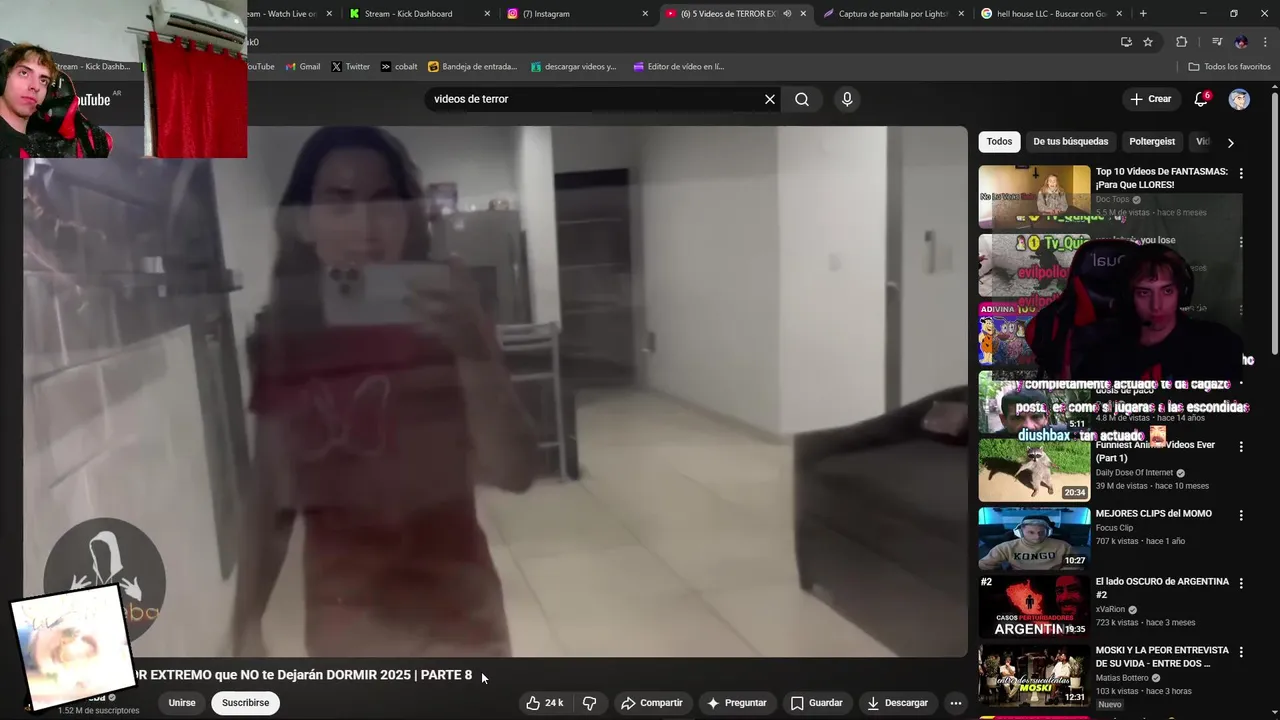Viewport: 1280px width, 720px height.
Task: Open 'Top 10 Videos de FANTASMAS' video title
Action: [x=1161, y=178]
